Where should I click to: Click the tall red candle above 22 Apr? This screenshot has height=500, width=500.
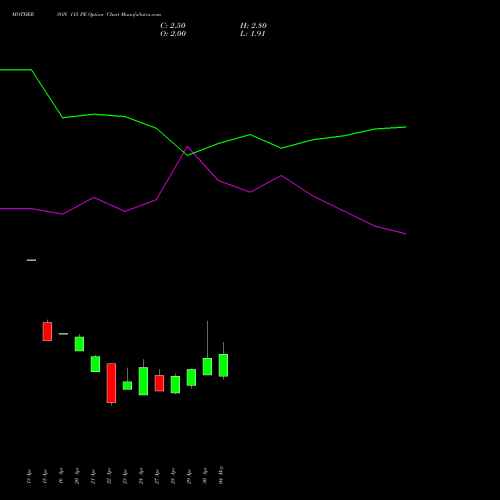(111, 383)
